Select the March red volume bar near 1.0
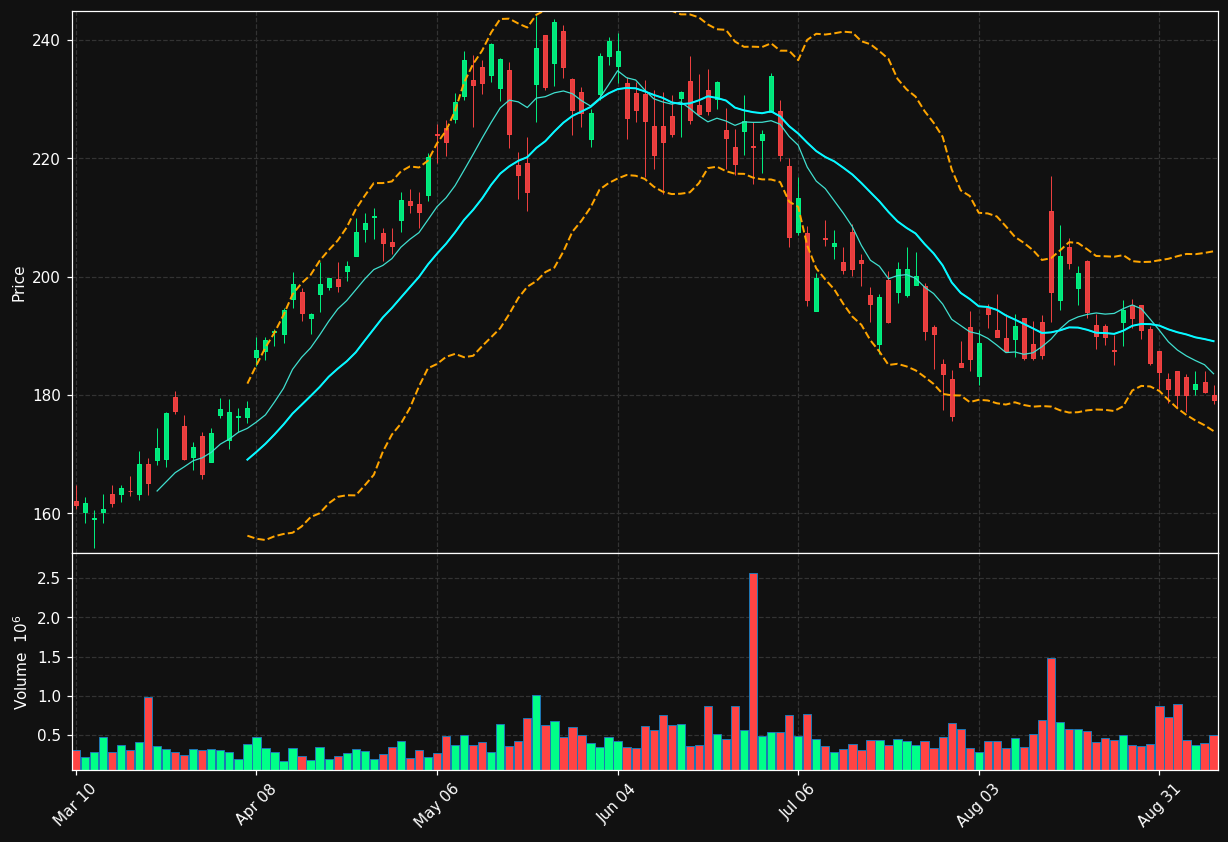The height and width of the screenshot is (842, 1228). point(148,733)
